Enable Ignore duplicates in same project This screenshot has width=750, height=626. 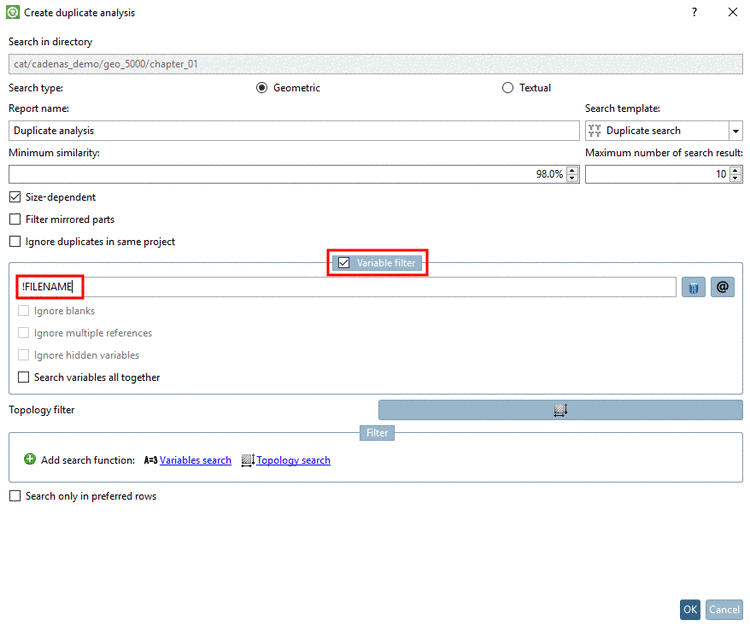pyautogui.click(x=15, y=242)
